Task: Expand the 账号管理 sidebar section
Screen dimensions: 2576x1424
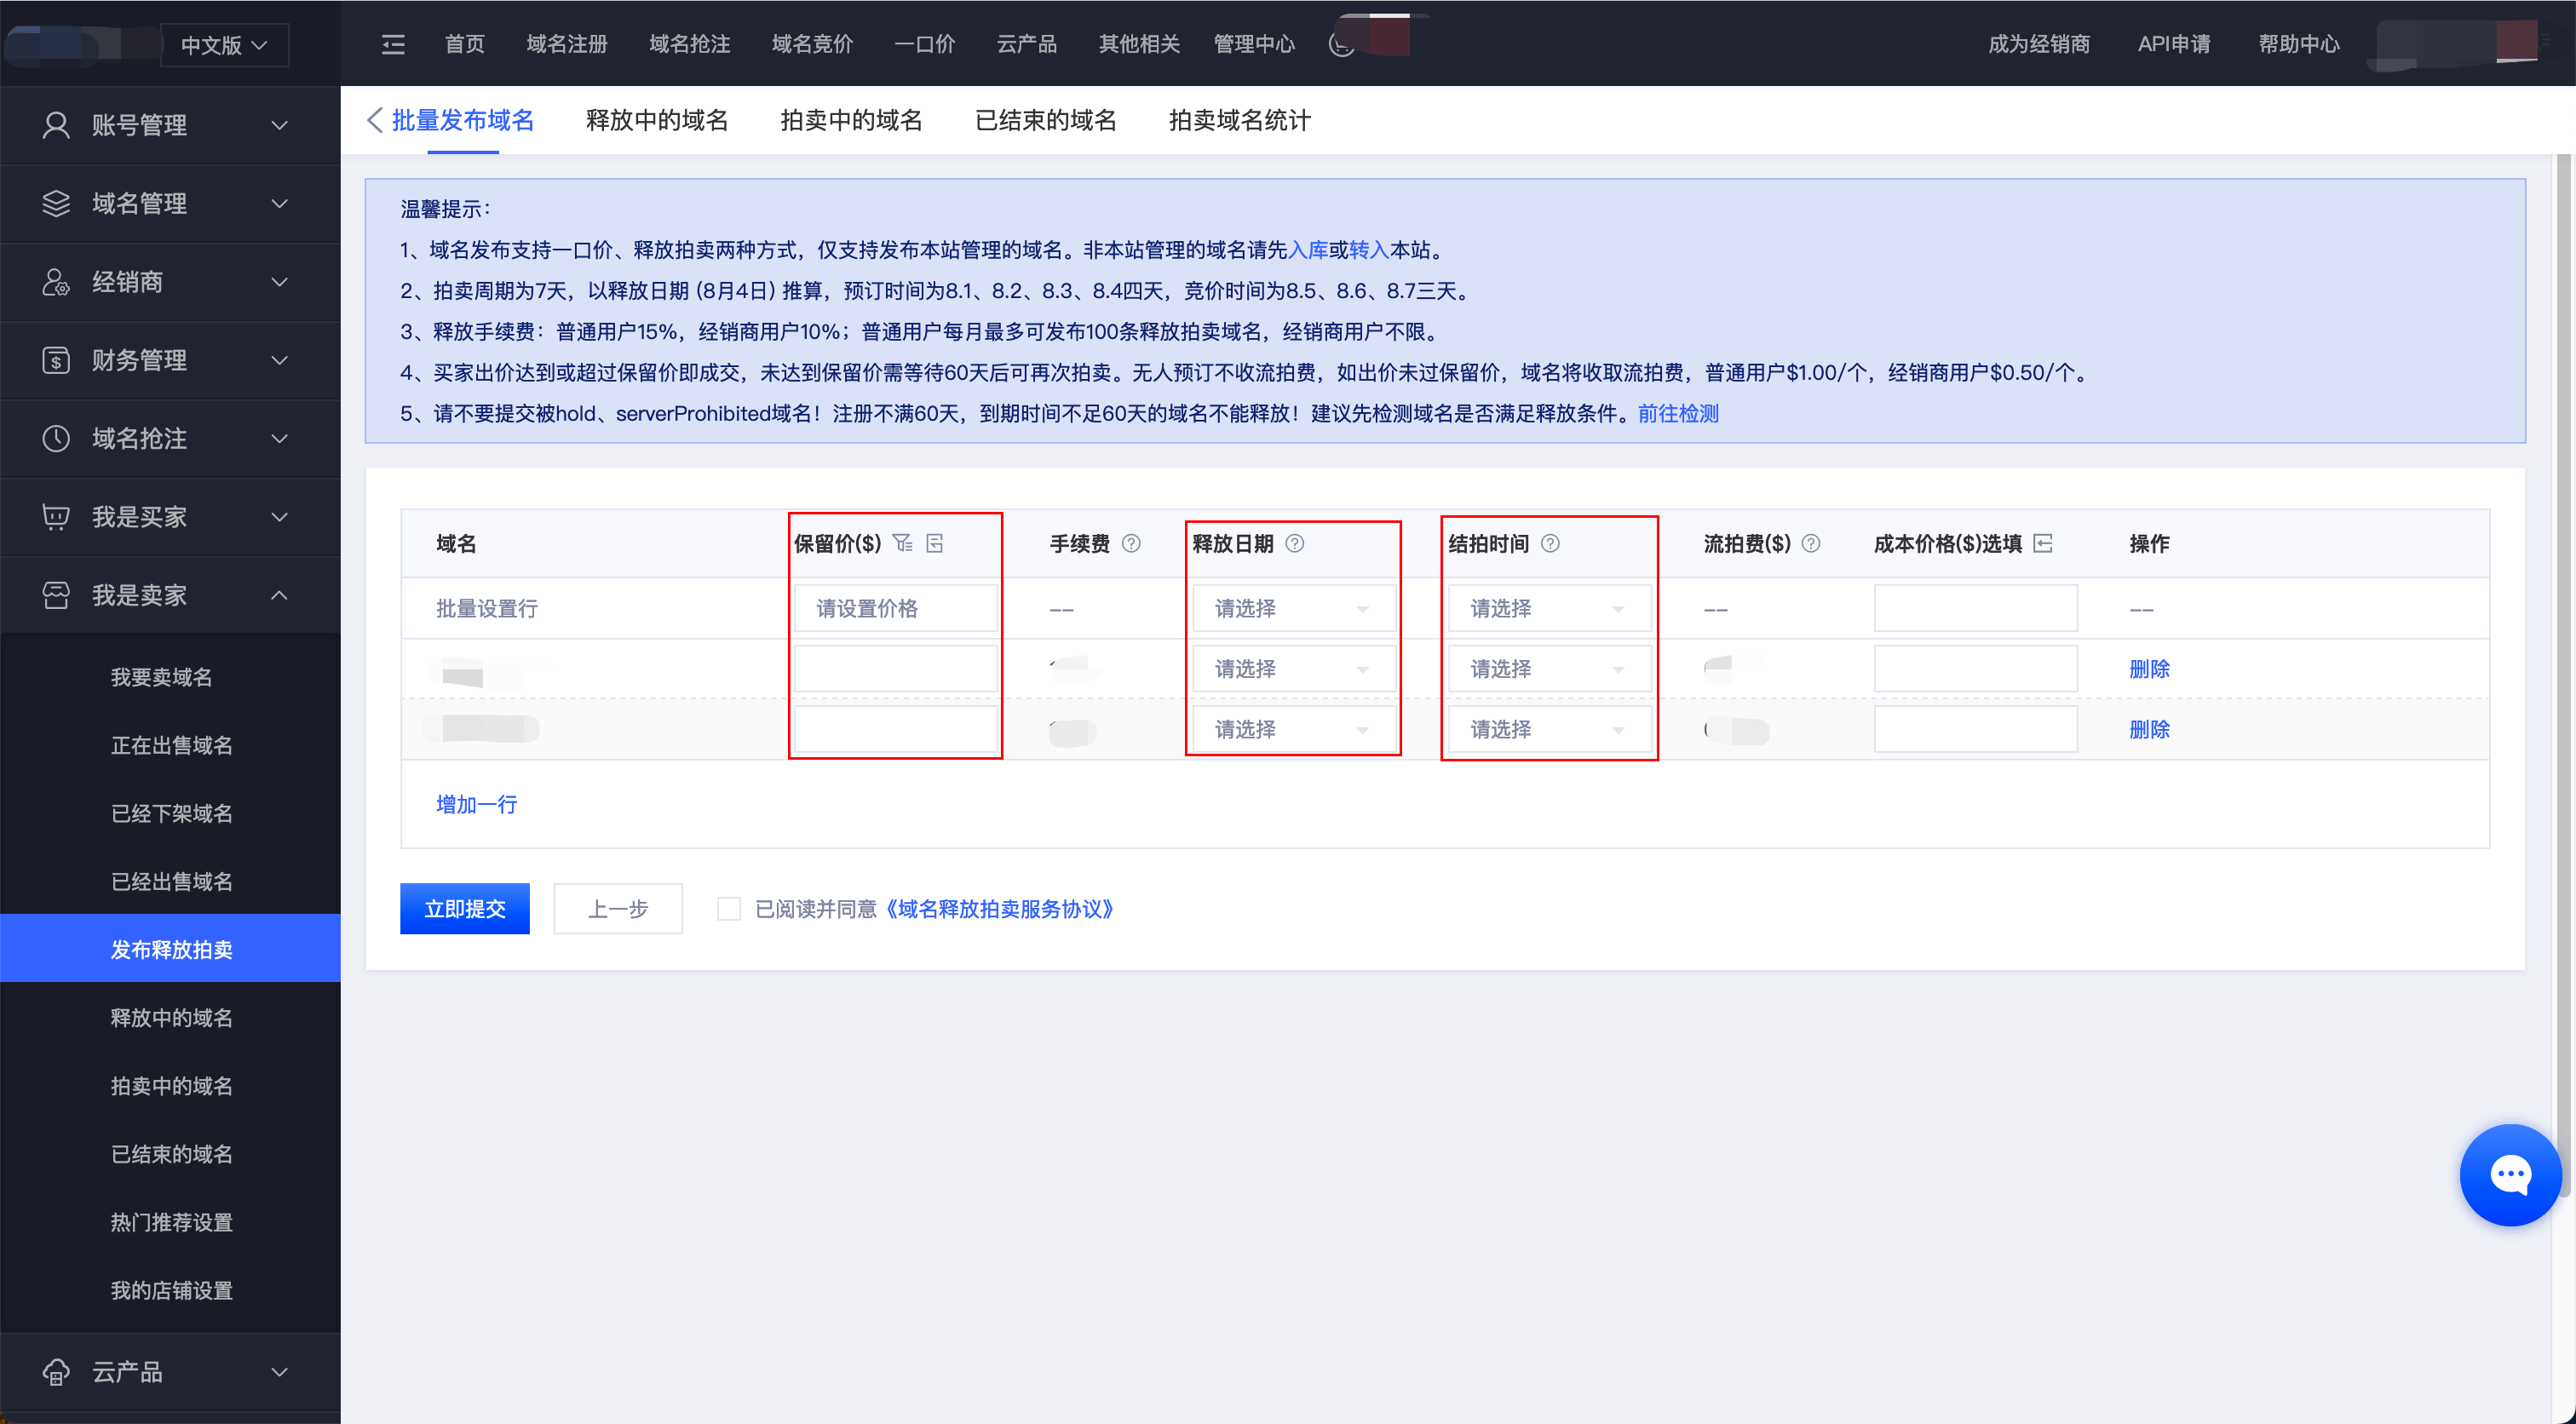Action: click(170, 125)
